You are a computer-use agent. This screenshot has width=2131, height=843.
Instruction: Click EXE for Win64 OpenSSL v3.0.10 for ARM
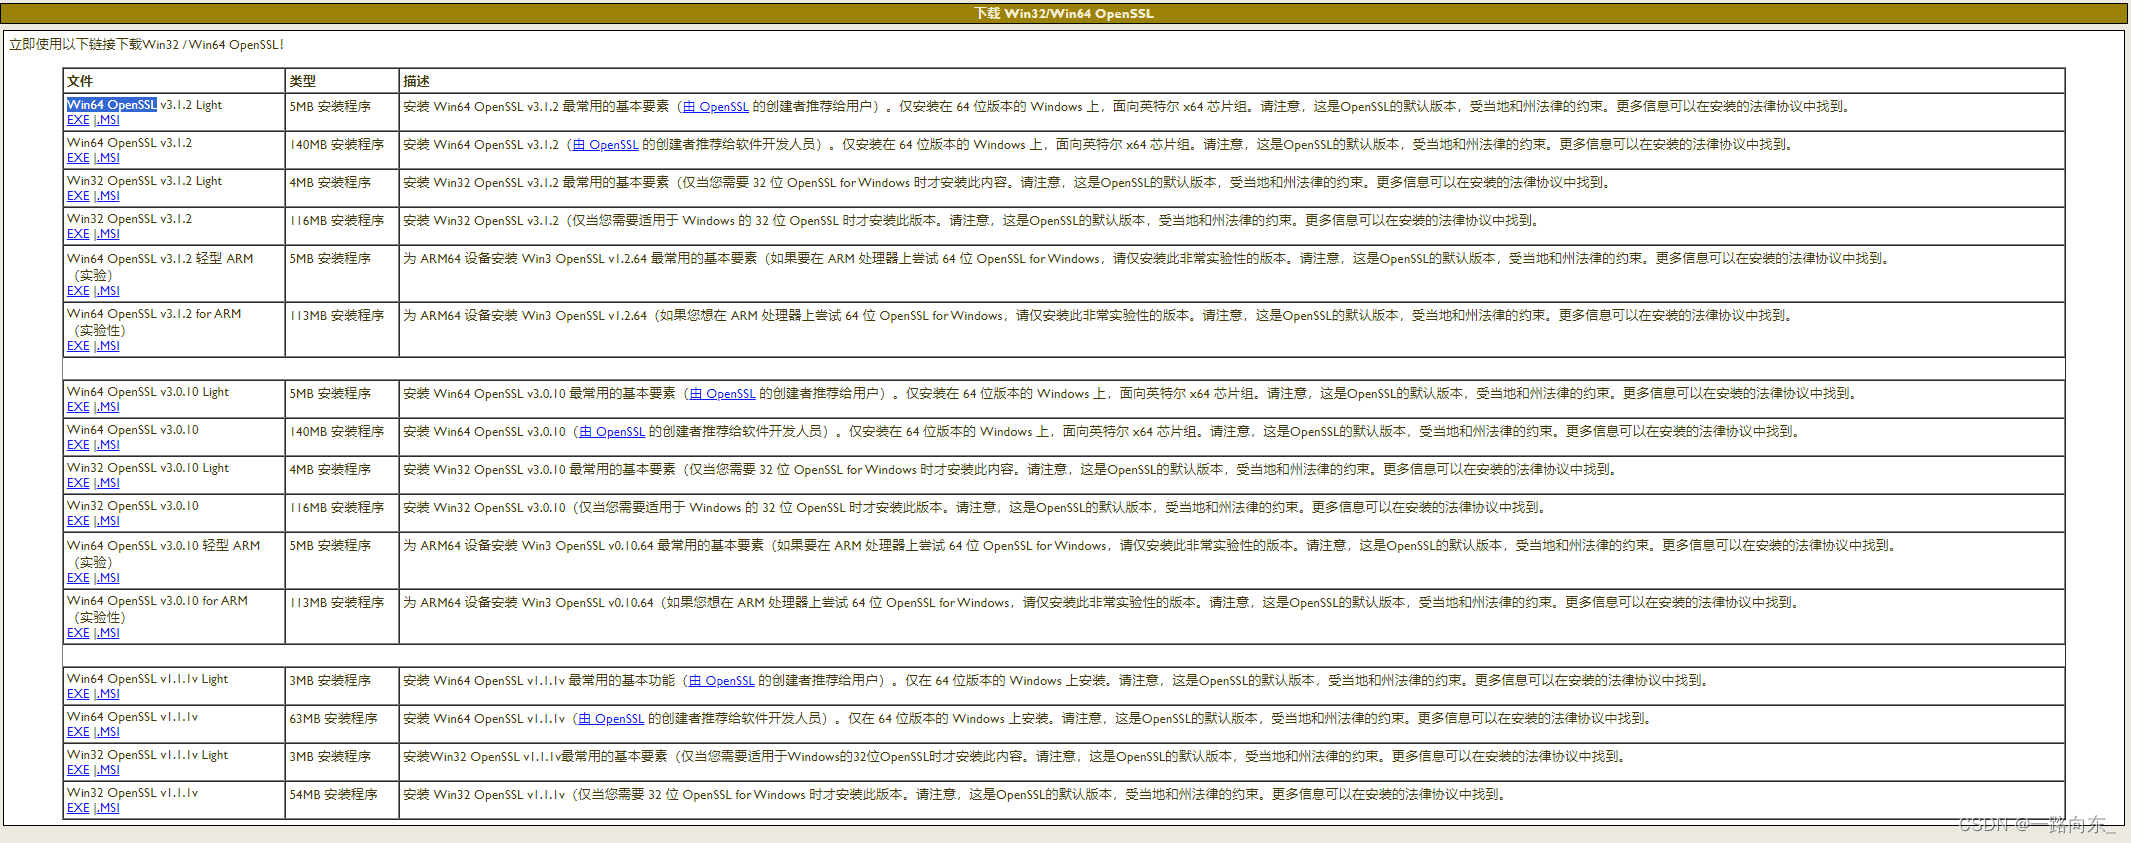click(78, 633)
